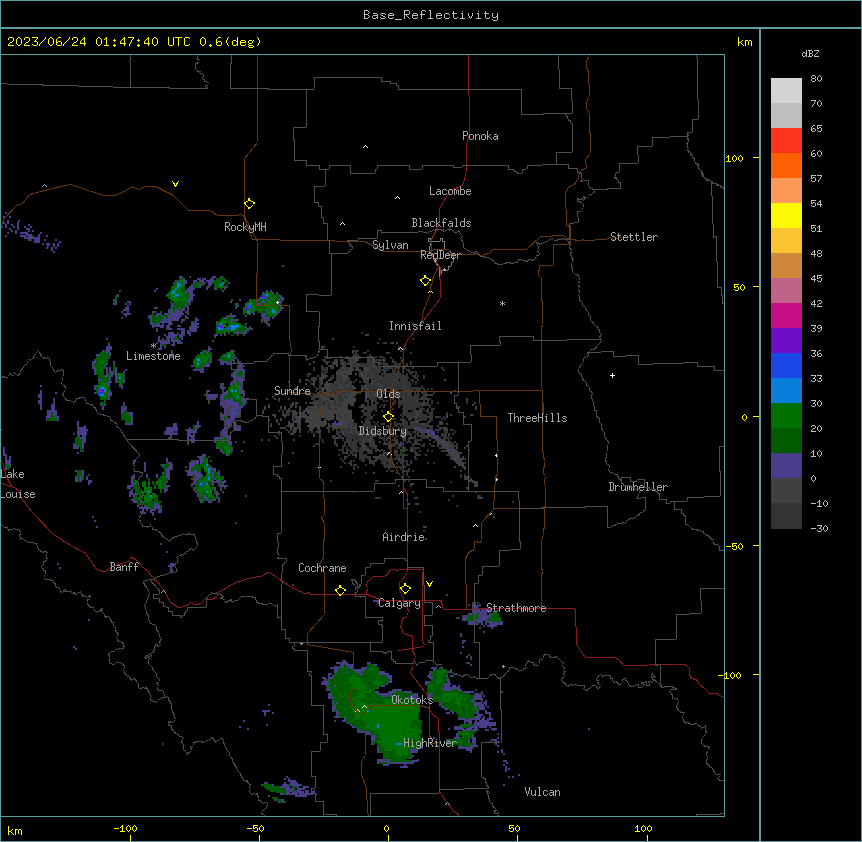This screenshot has width=862, height=842.
Task: Click the 100 km right axis tick label
Action: point(734,158)
